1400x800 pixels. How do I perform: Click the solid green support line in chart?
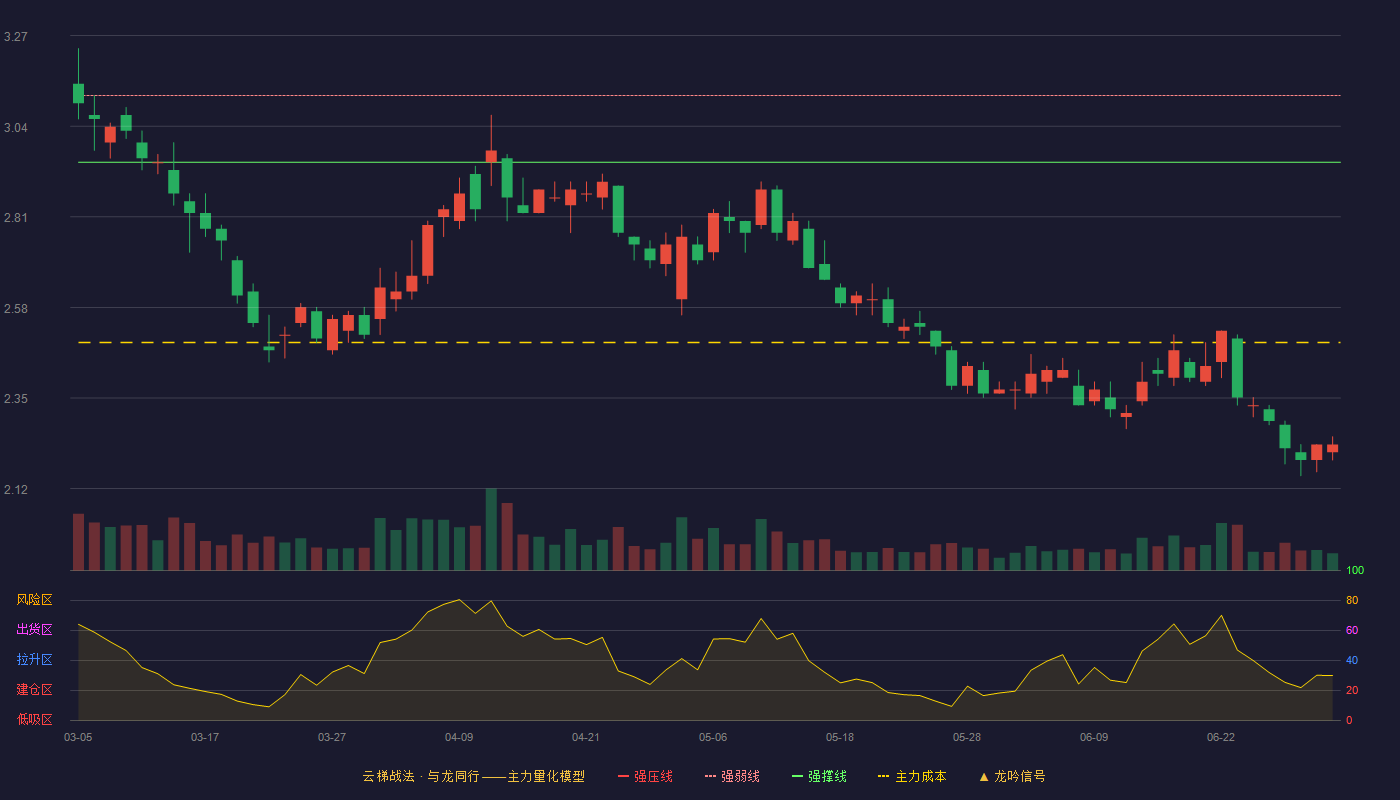[x=709, y=162]
